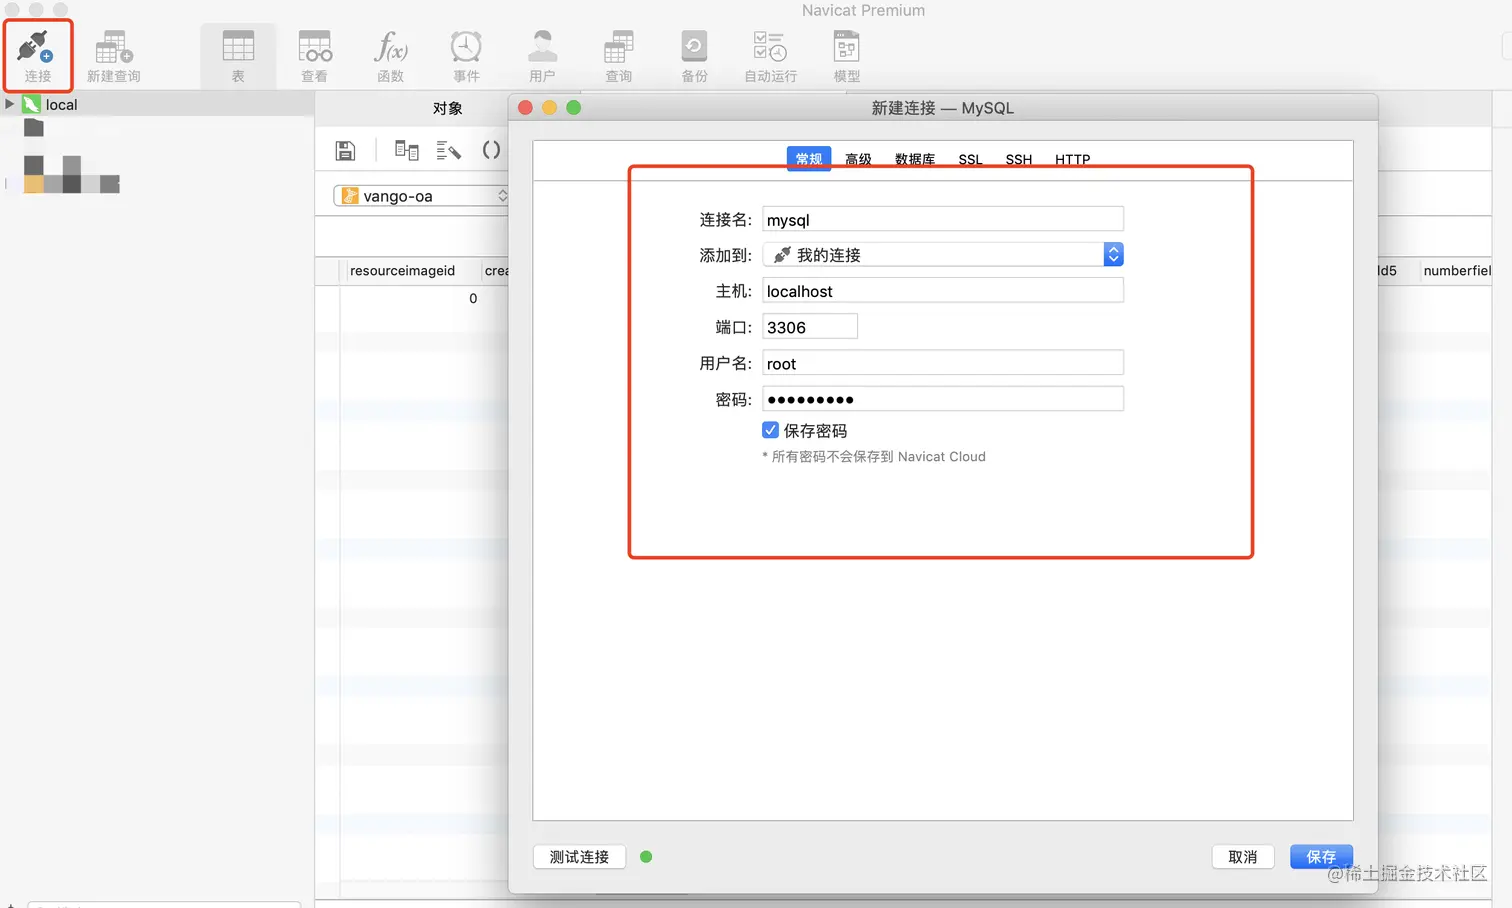
Task: Click the green connection status indicator
Action: 646,857
